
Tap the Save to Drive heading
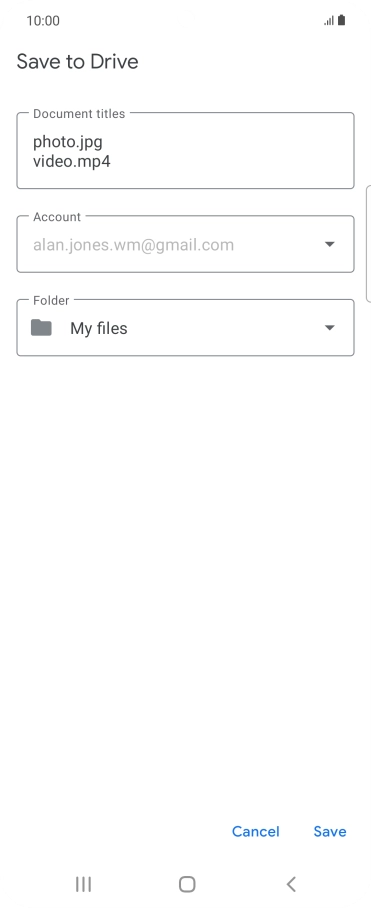[x=78, y=61]
